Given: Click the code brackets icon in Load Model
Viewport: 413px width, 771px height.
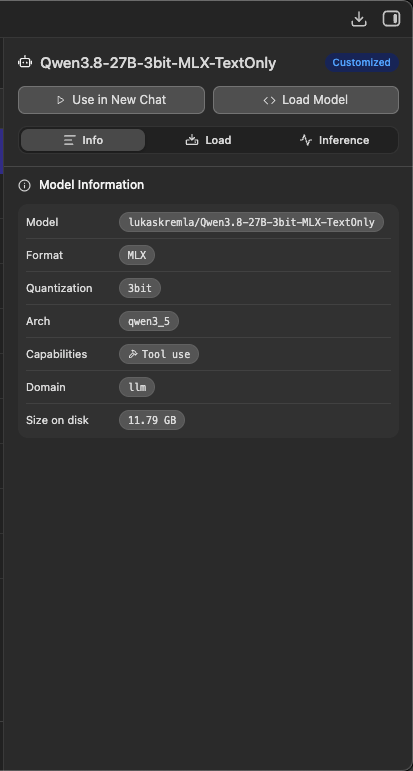Looking at the screenshot, I should (x=269, y=100).
